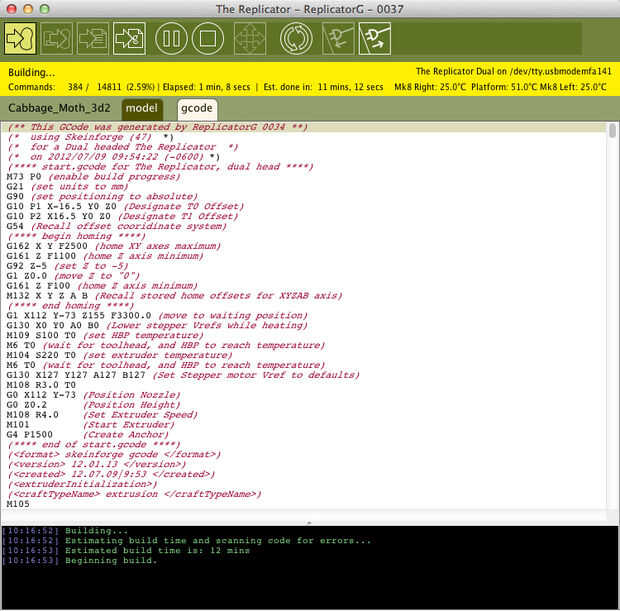This screenshot has height=611, width=620.
Task: Click the line 'G4 P1500 (Create Anchor)'
Action: 87,434
